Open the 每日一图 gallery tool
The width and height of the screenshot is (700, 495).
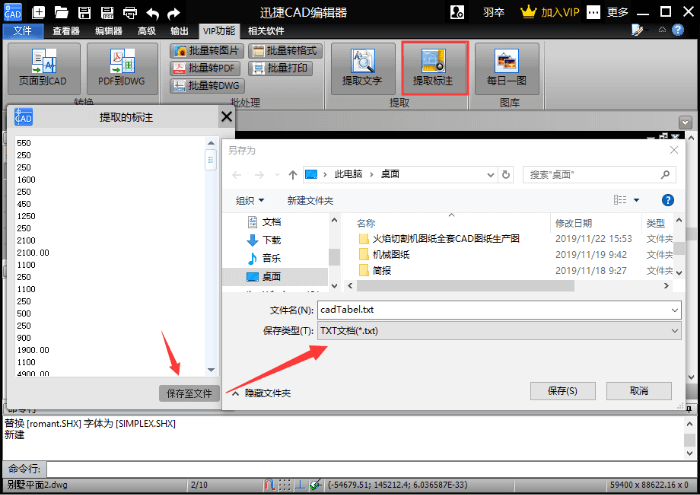pos(507,68)
